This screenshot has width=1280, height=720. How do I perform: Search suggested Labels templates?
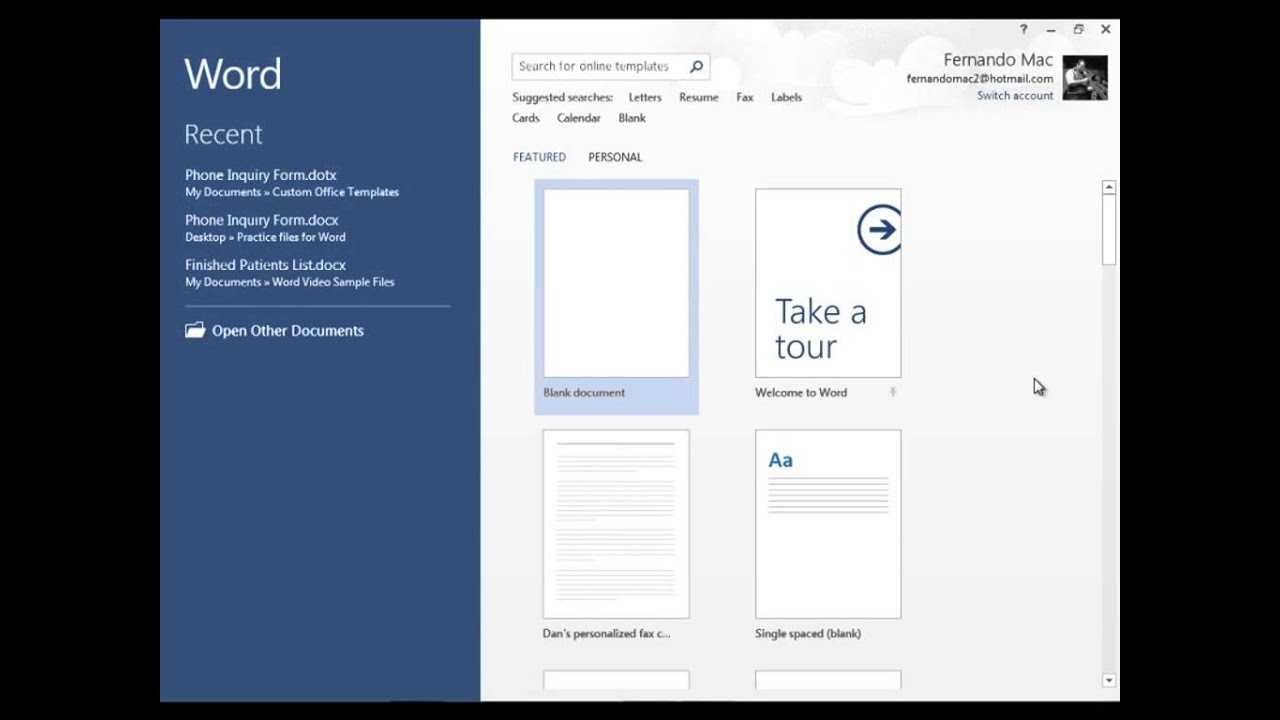[x=786, y=97]
